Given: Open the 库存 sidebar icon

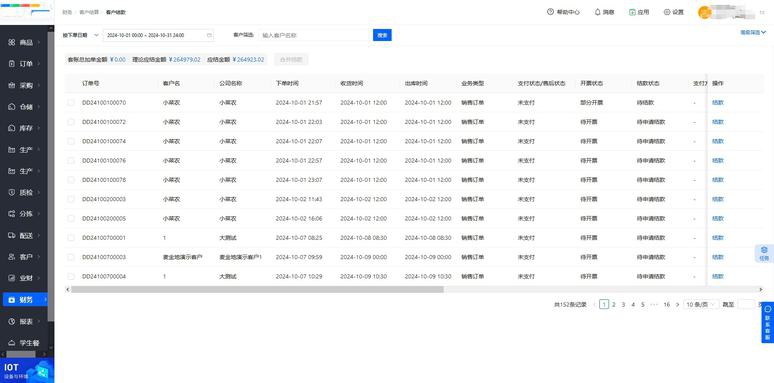Looking at the screenshot, I should [x=12, y=128].
